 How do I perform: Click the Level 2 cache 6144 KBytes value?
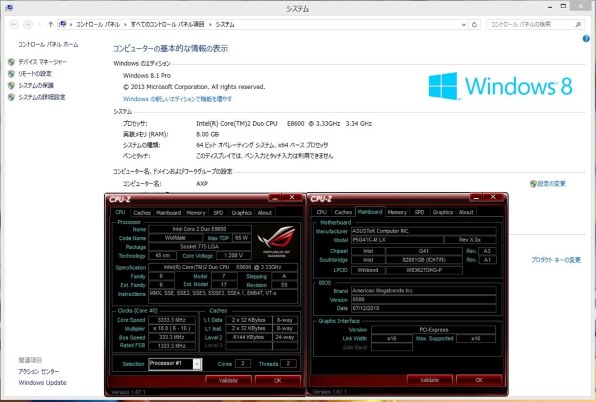[249, 337]
